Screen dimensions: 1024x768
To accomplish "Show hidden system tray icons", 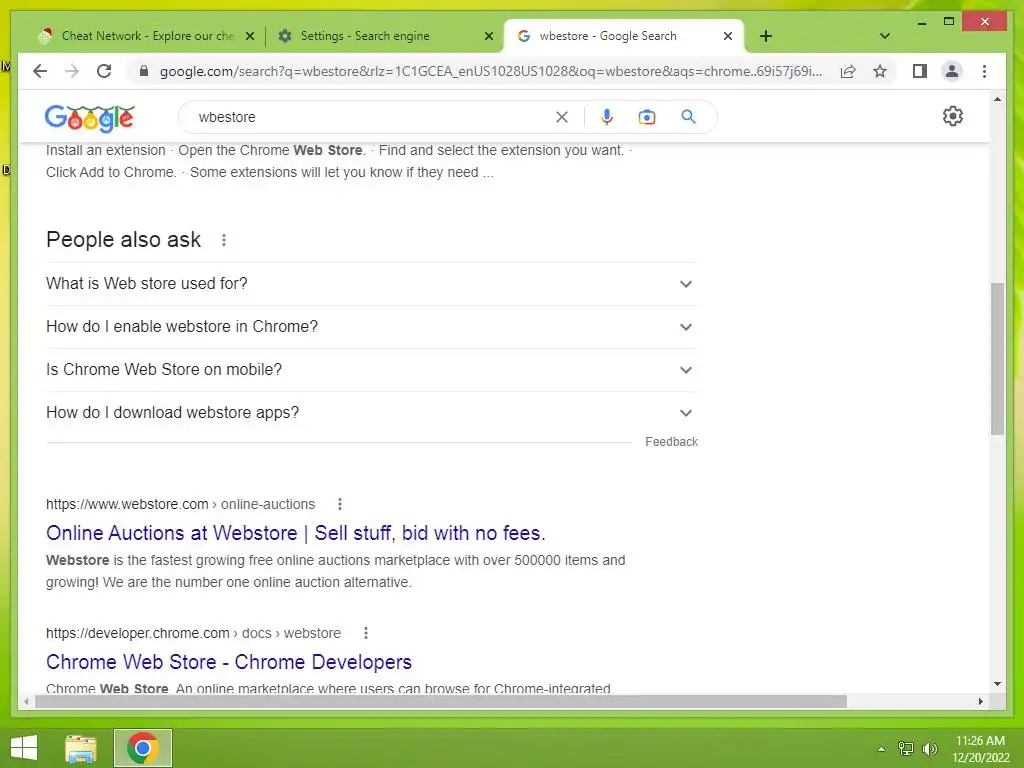I will tap(881, 749).
